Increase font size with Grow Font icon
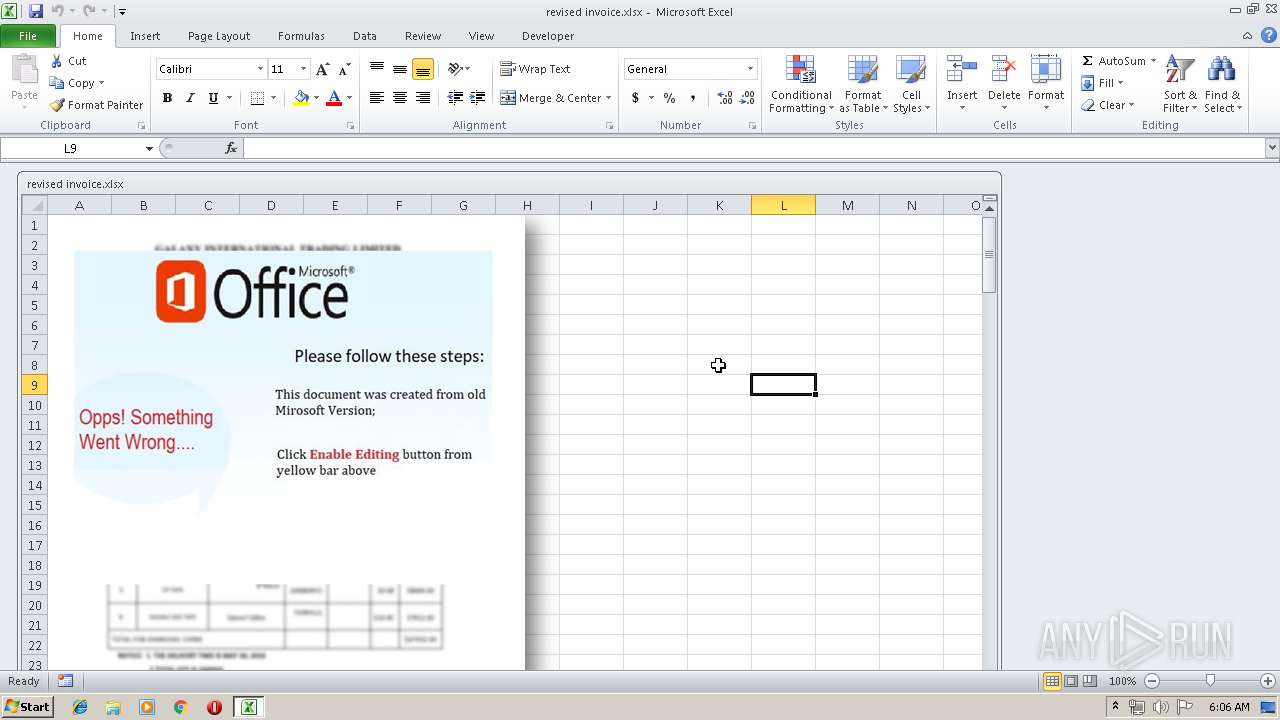The image size is (1280, 720). tap(322, 69)
